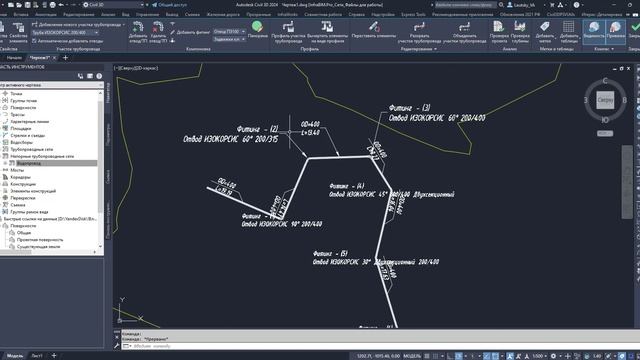This screenshot has width=640, height=360.
Task: Open the Autodesk App Store cart icon
Action: point(552,5)
